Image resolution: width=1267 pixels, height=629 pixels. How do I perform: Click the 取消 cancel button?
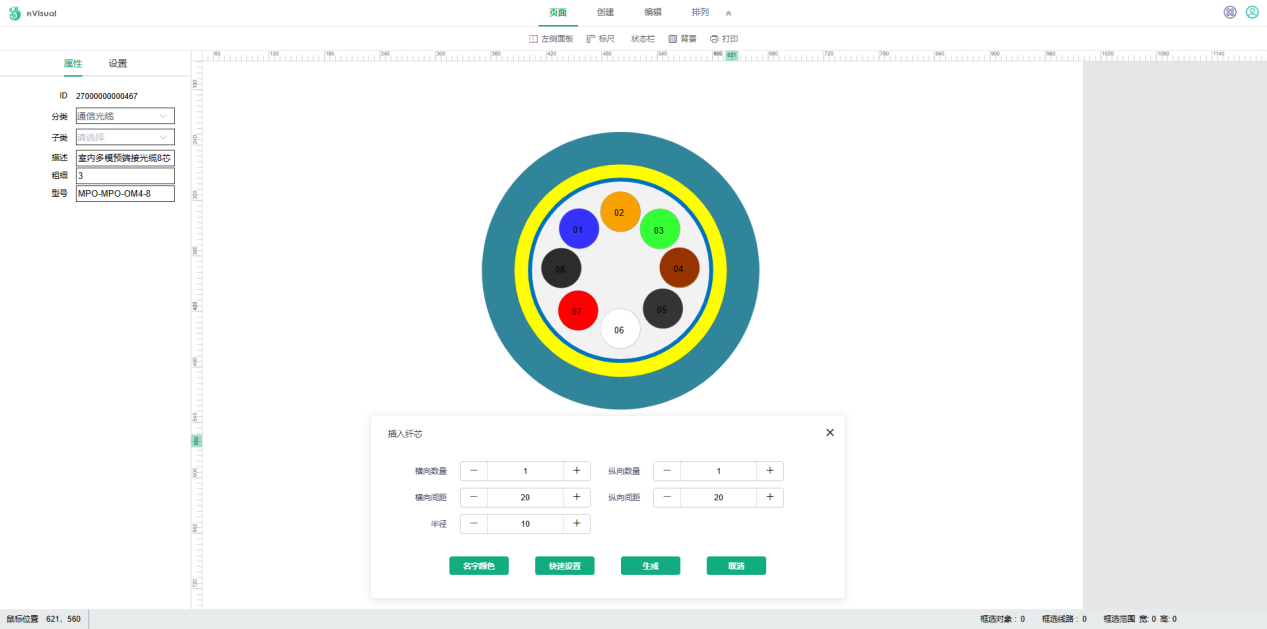[736, 566]
